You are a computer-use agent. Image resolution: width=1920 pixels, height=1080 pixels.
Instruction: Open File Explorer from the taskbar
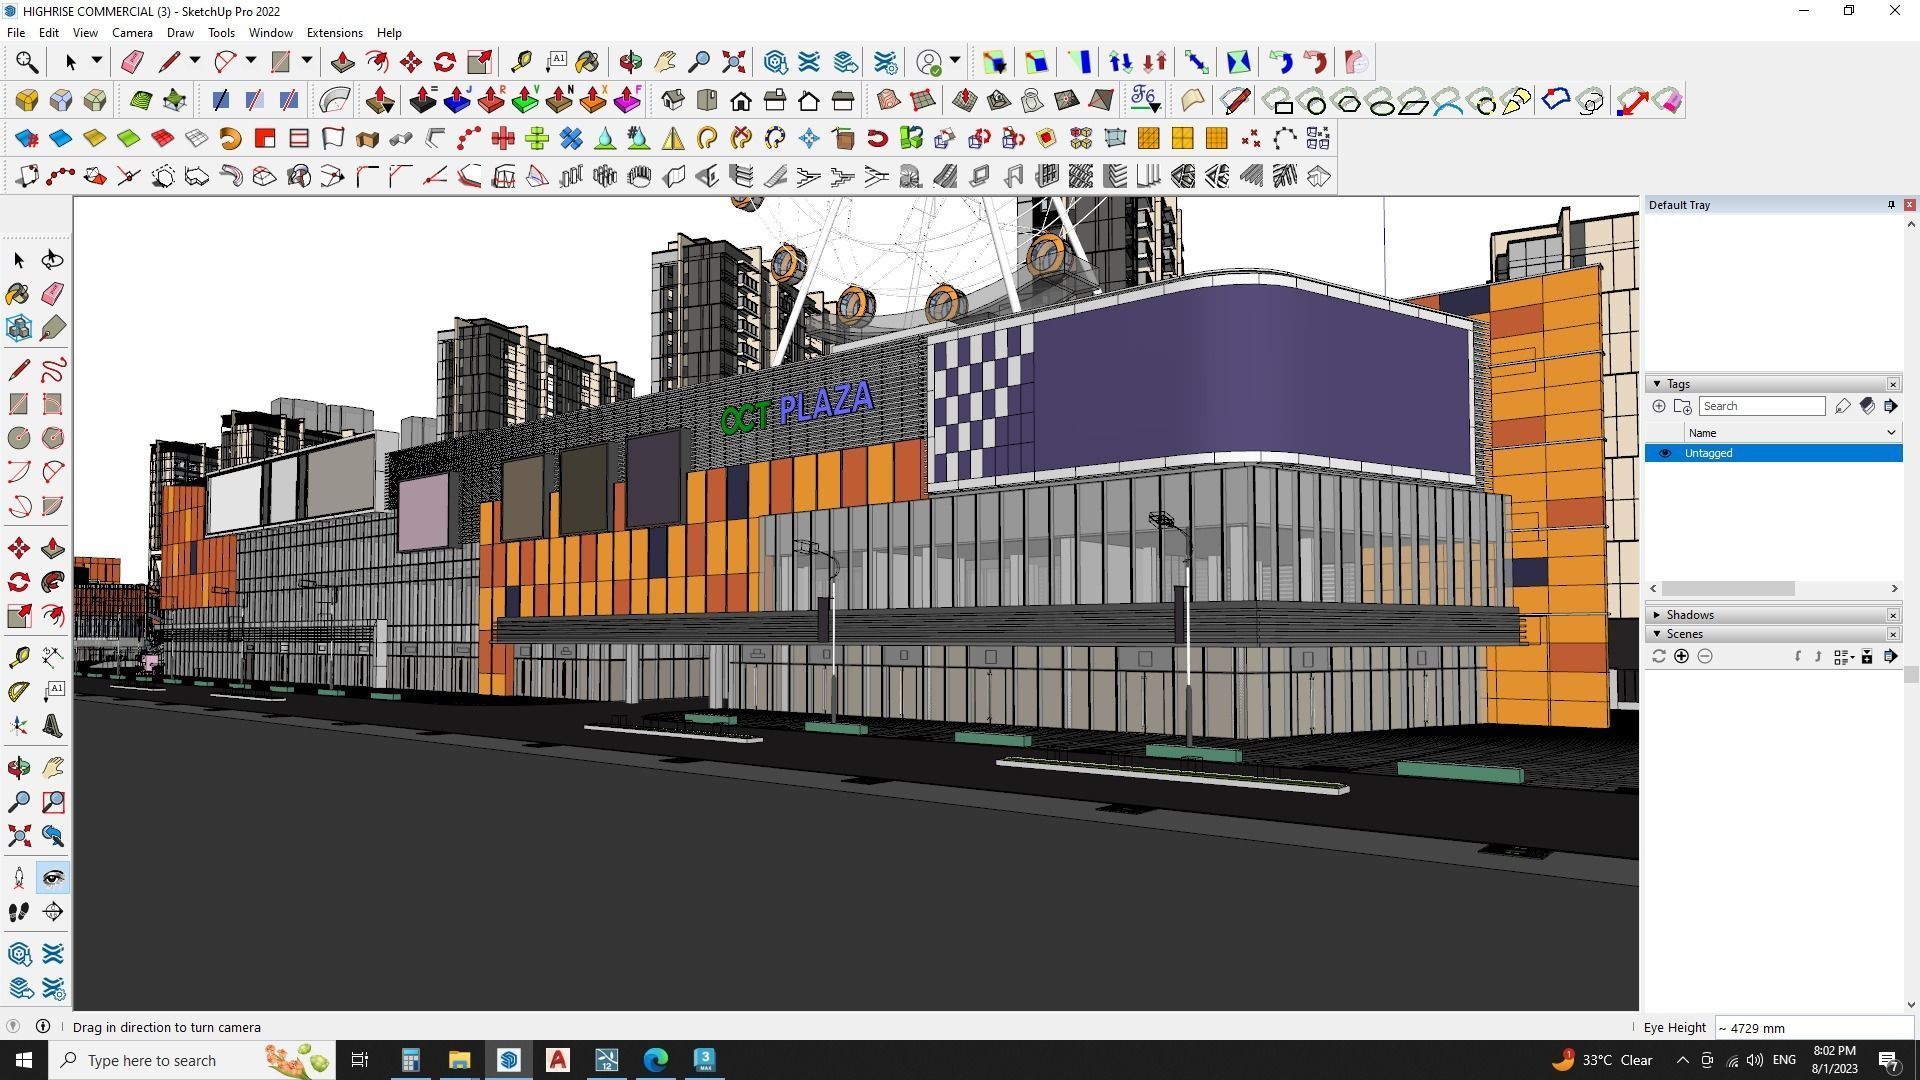click(x=459, y=1060)
